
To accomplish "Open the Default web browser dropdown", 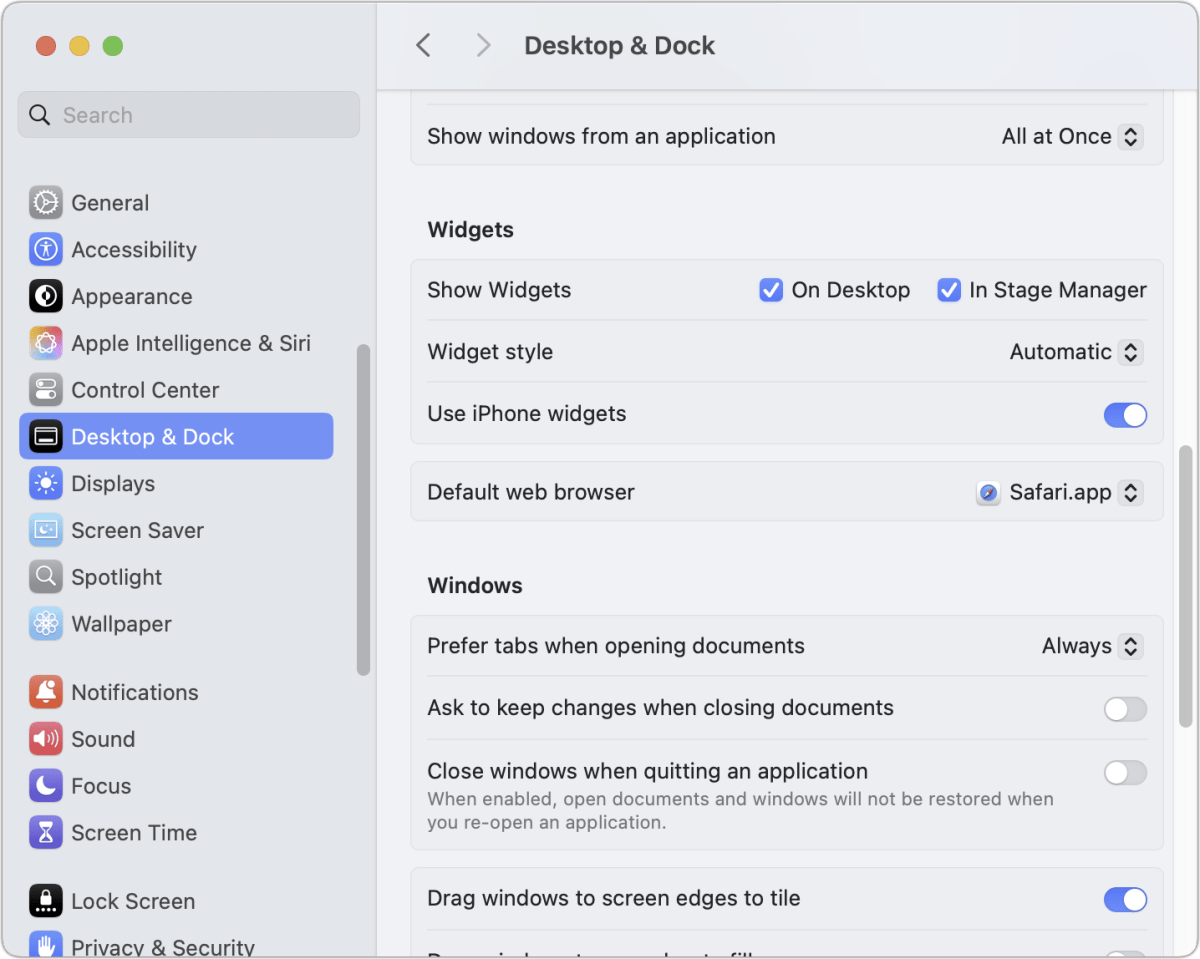I will [x=1131, y=492].
